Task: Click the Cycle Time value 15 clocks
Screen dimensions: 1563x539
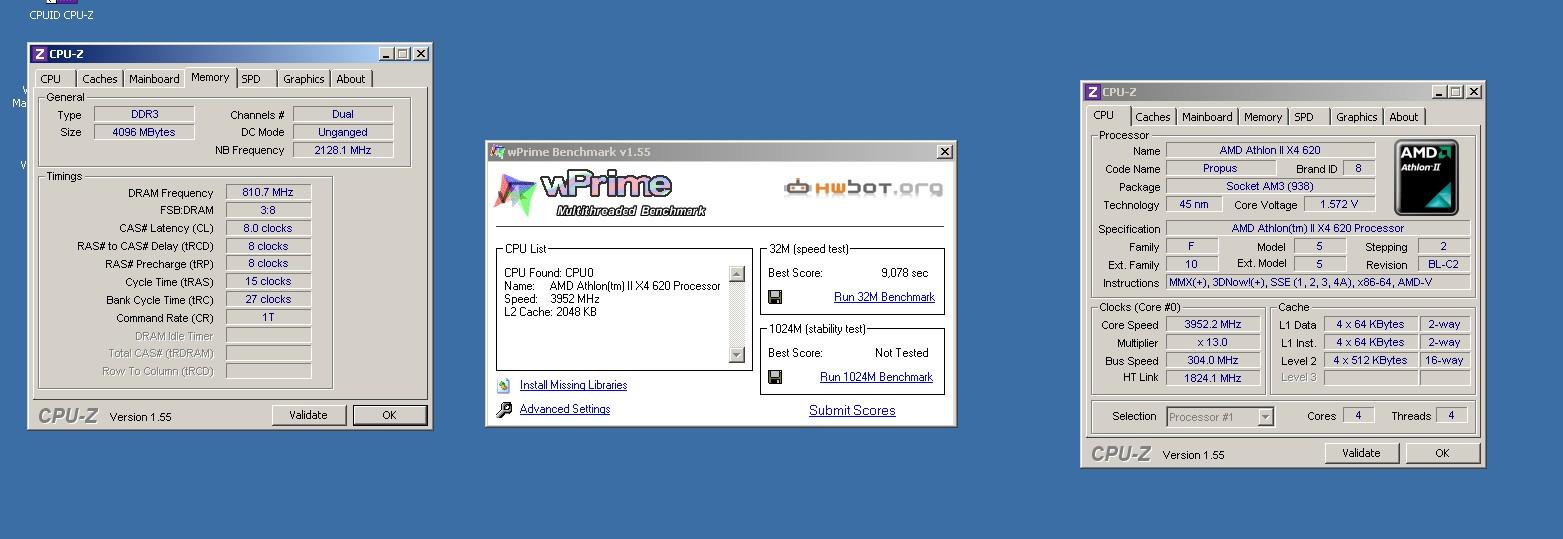Action: pos(268,282)
